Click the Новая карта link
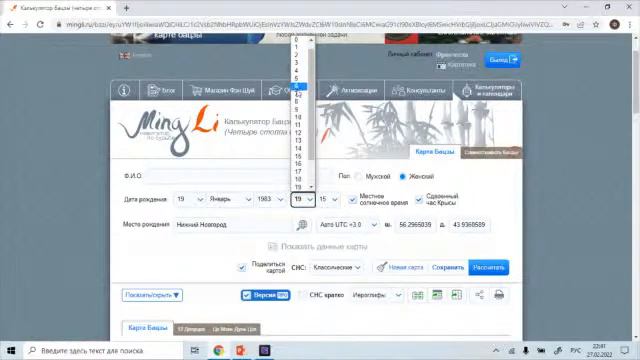Viewport: 640px width, 360px height. pos(400,267)
